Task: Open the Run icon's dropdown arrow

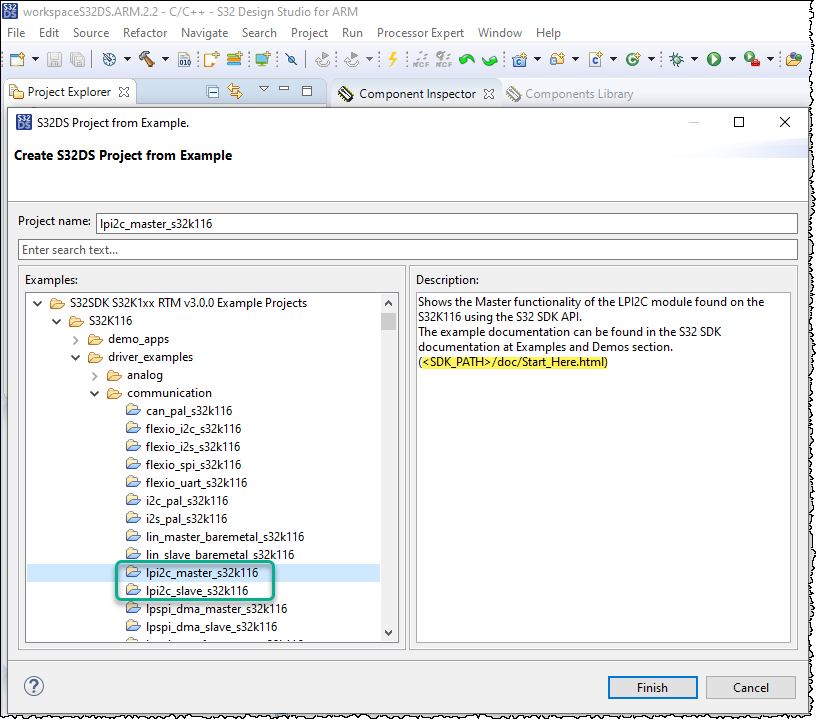Action: pos(732,59)
